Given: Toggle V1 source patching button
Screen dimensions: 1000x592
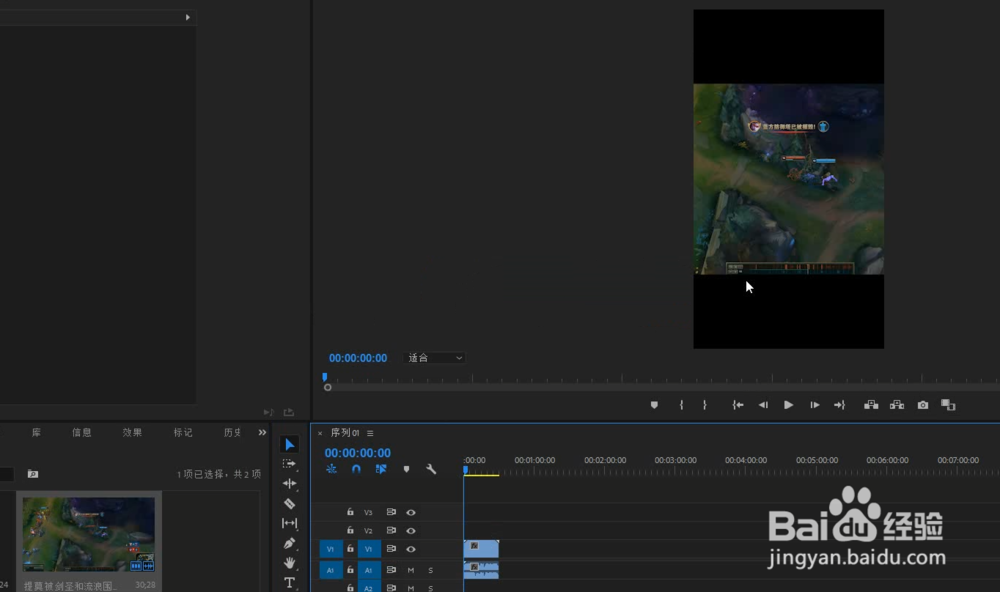Looking at the screenshot, I should click(330, 549).
